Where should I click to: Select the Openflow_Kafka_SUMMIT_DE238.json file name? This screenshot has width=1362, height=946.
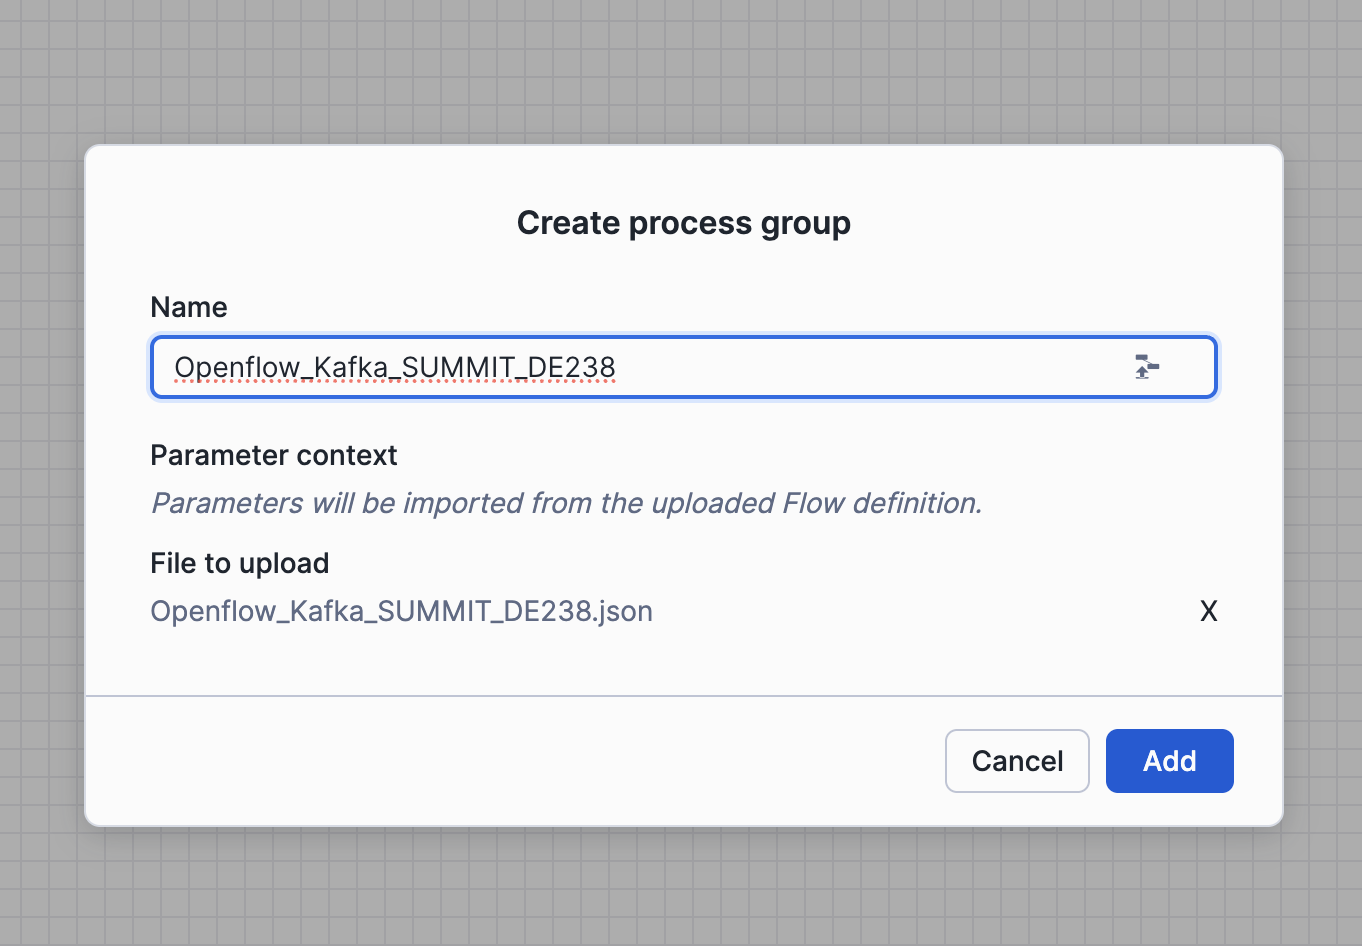401,611
